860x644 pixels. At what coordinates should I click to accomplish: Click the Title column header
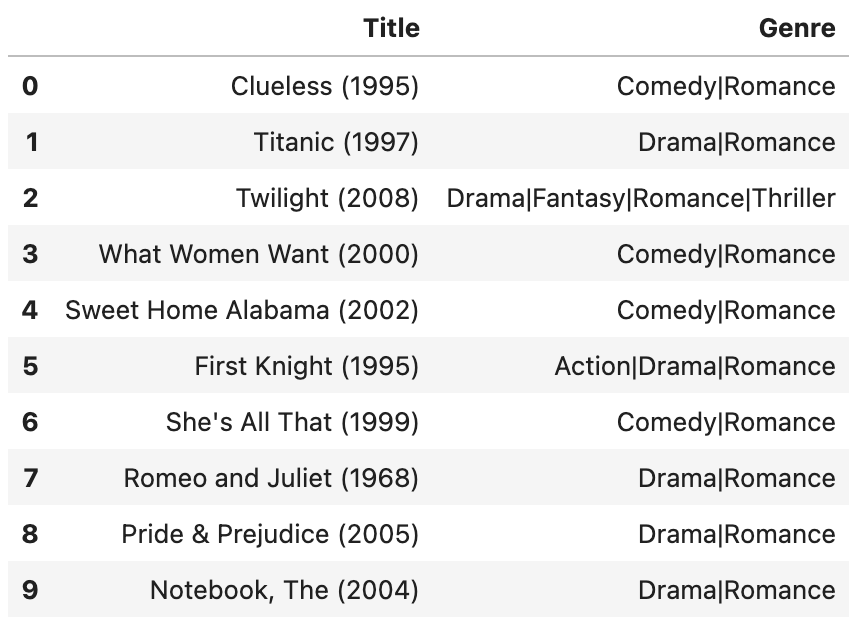tap(392, 28)
